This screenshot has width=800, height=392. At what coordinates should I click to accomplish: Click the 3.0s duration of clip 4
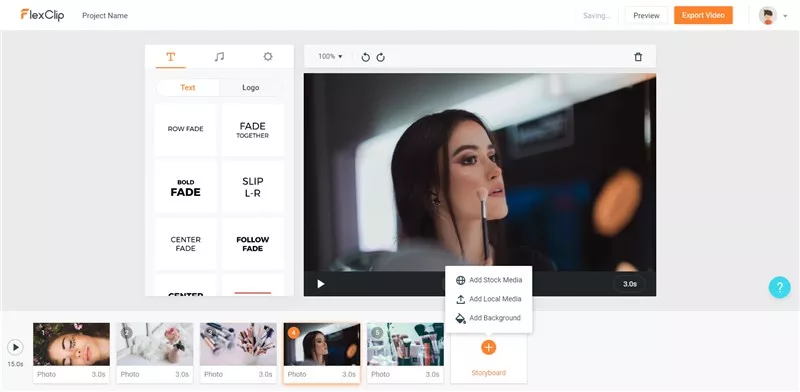(349, 374)
